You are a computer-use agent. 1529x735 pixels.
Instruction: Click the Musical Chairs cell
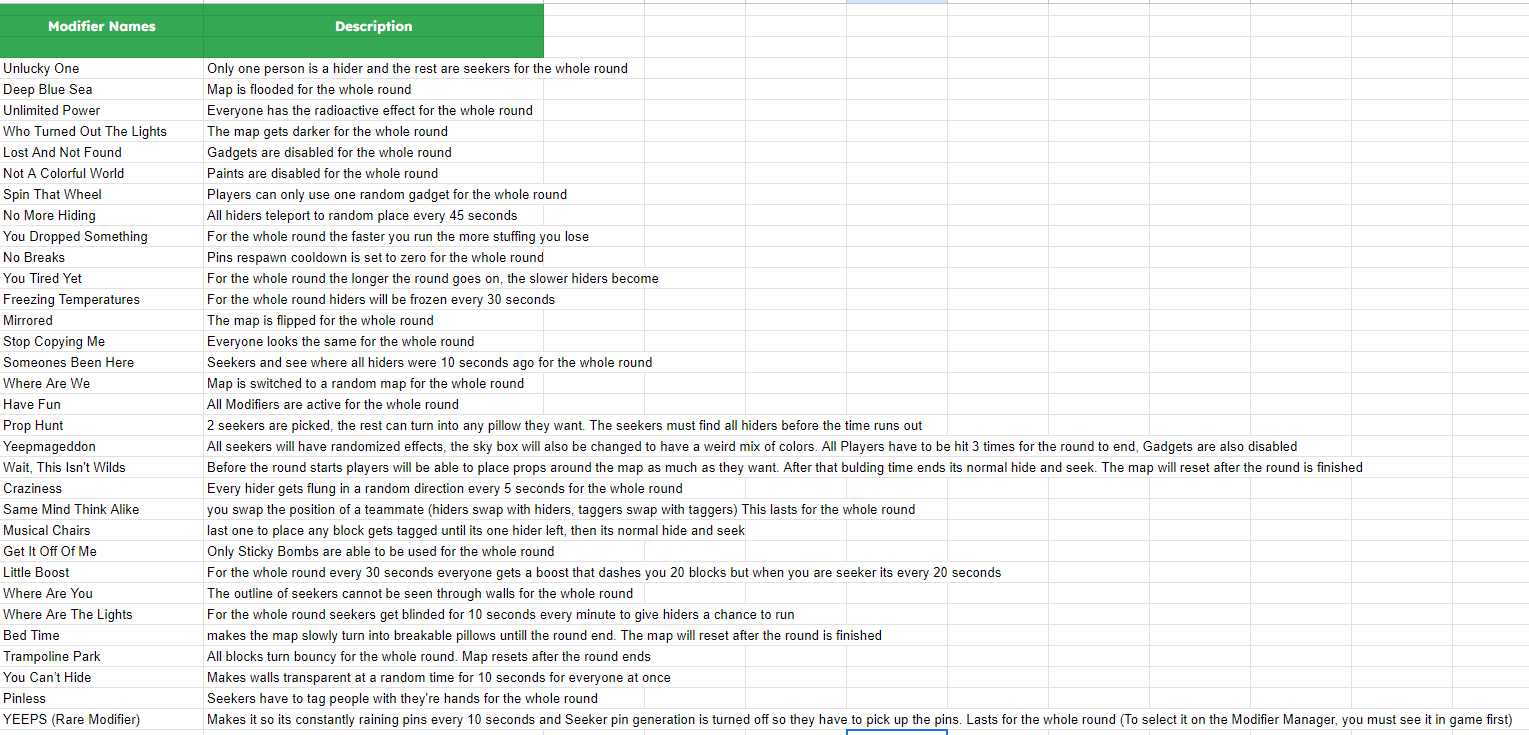click(x=102, y=530)
